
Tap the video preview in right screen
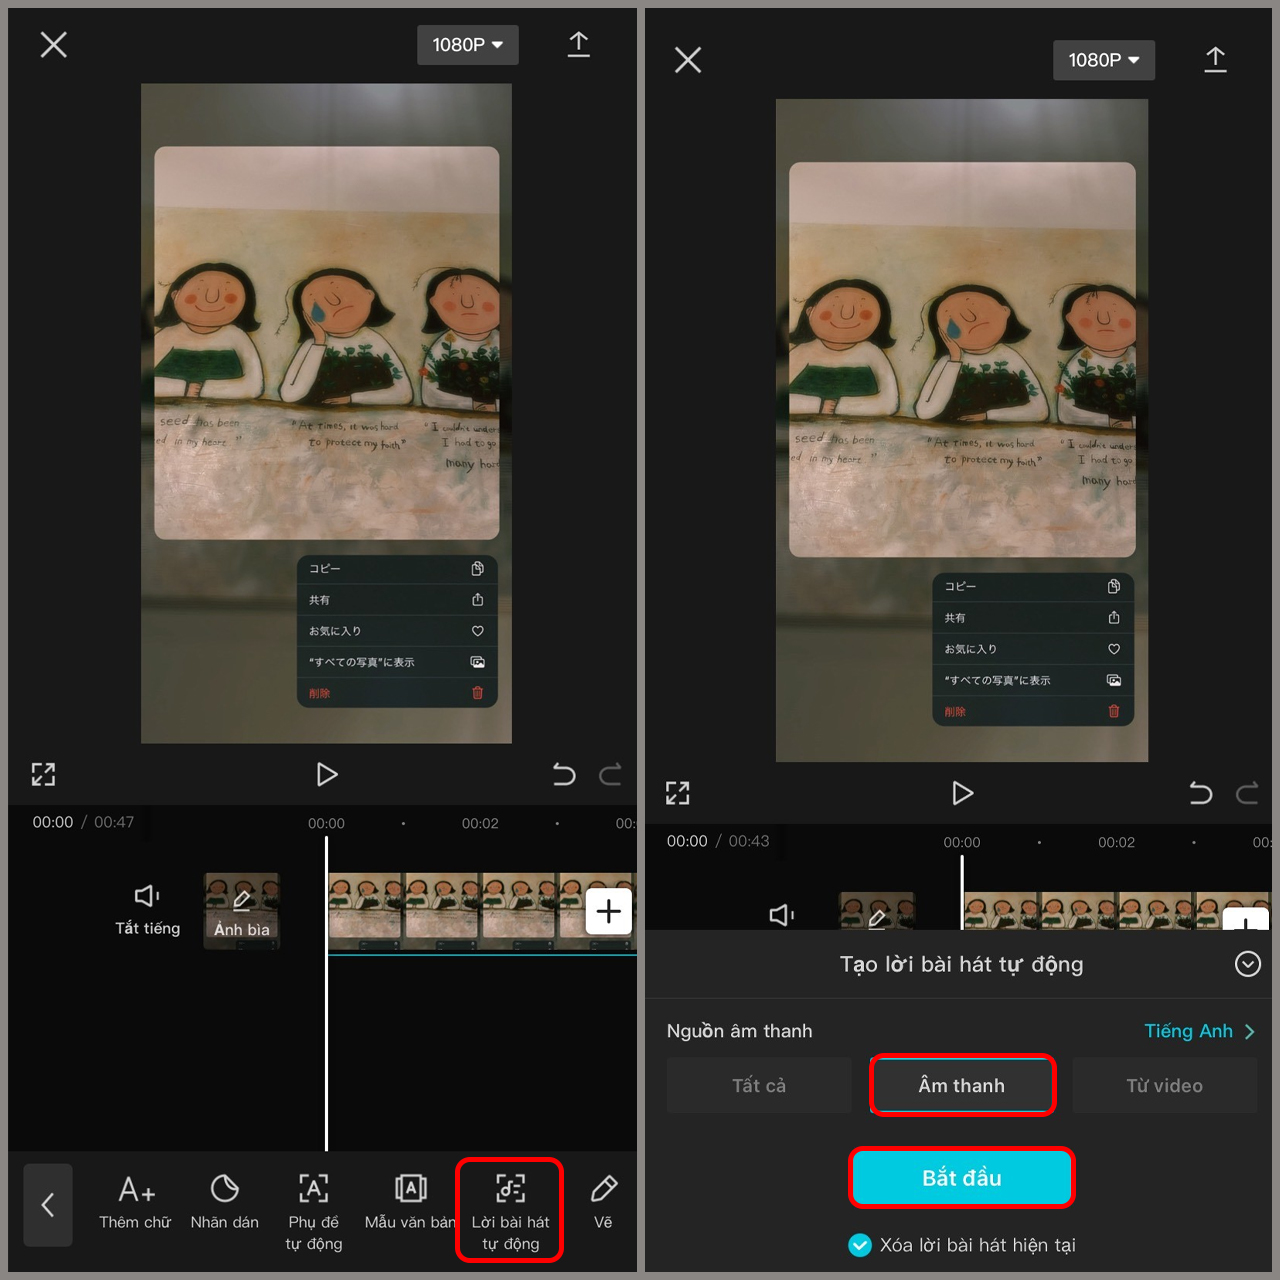coord(962,430)
